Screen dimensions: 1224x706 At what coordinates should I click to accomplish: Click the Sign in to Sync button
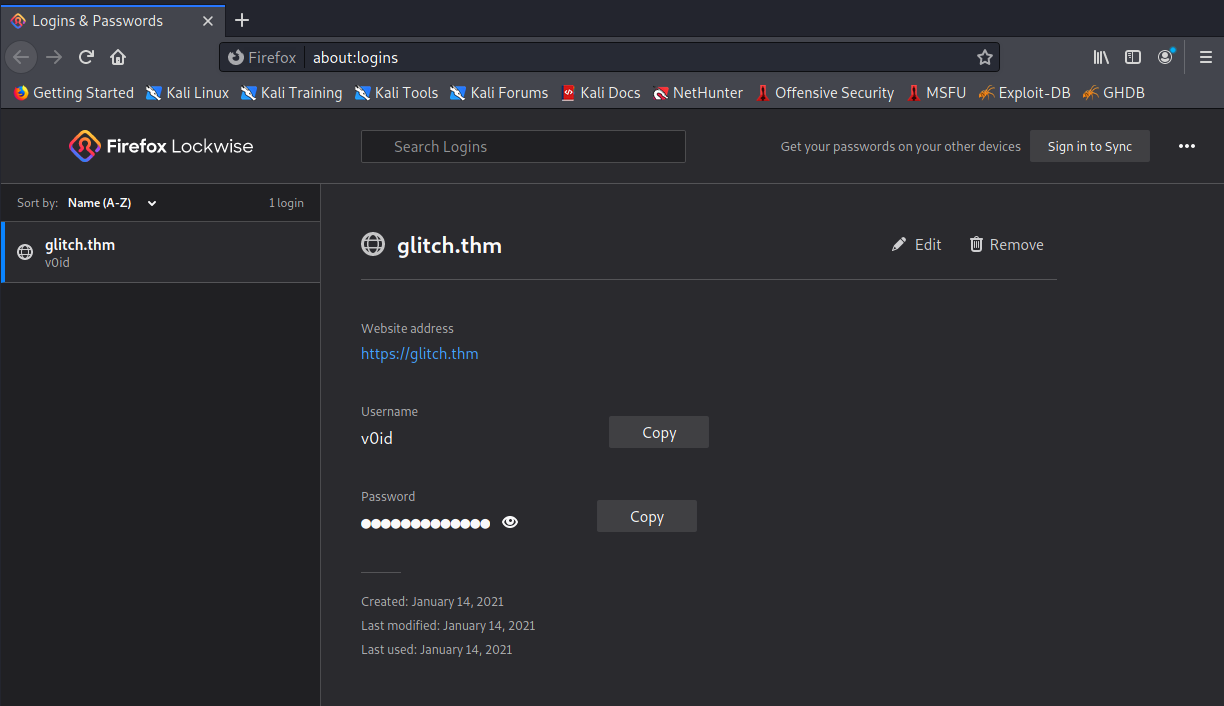tap(1090, 146)
